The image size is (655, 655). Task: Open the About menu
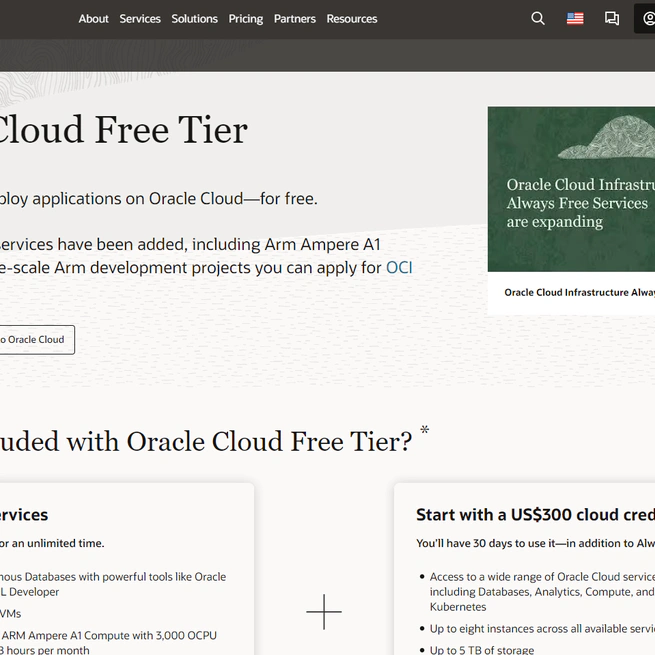(x=94, y=19)
